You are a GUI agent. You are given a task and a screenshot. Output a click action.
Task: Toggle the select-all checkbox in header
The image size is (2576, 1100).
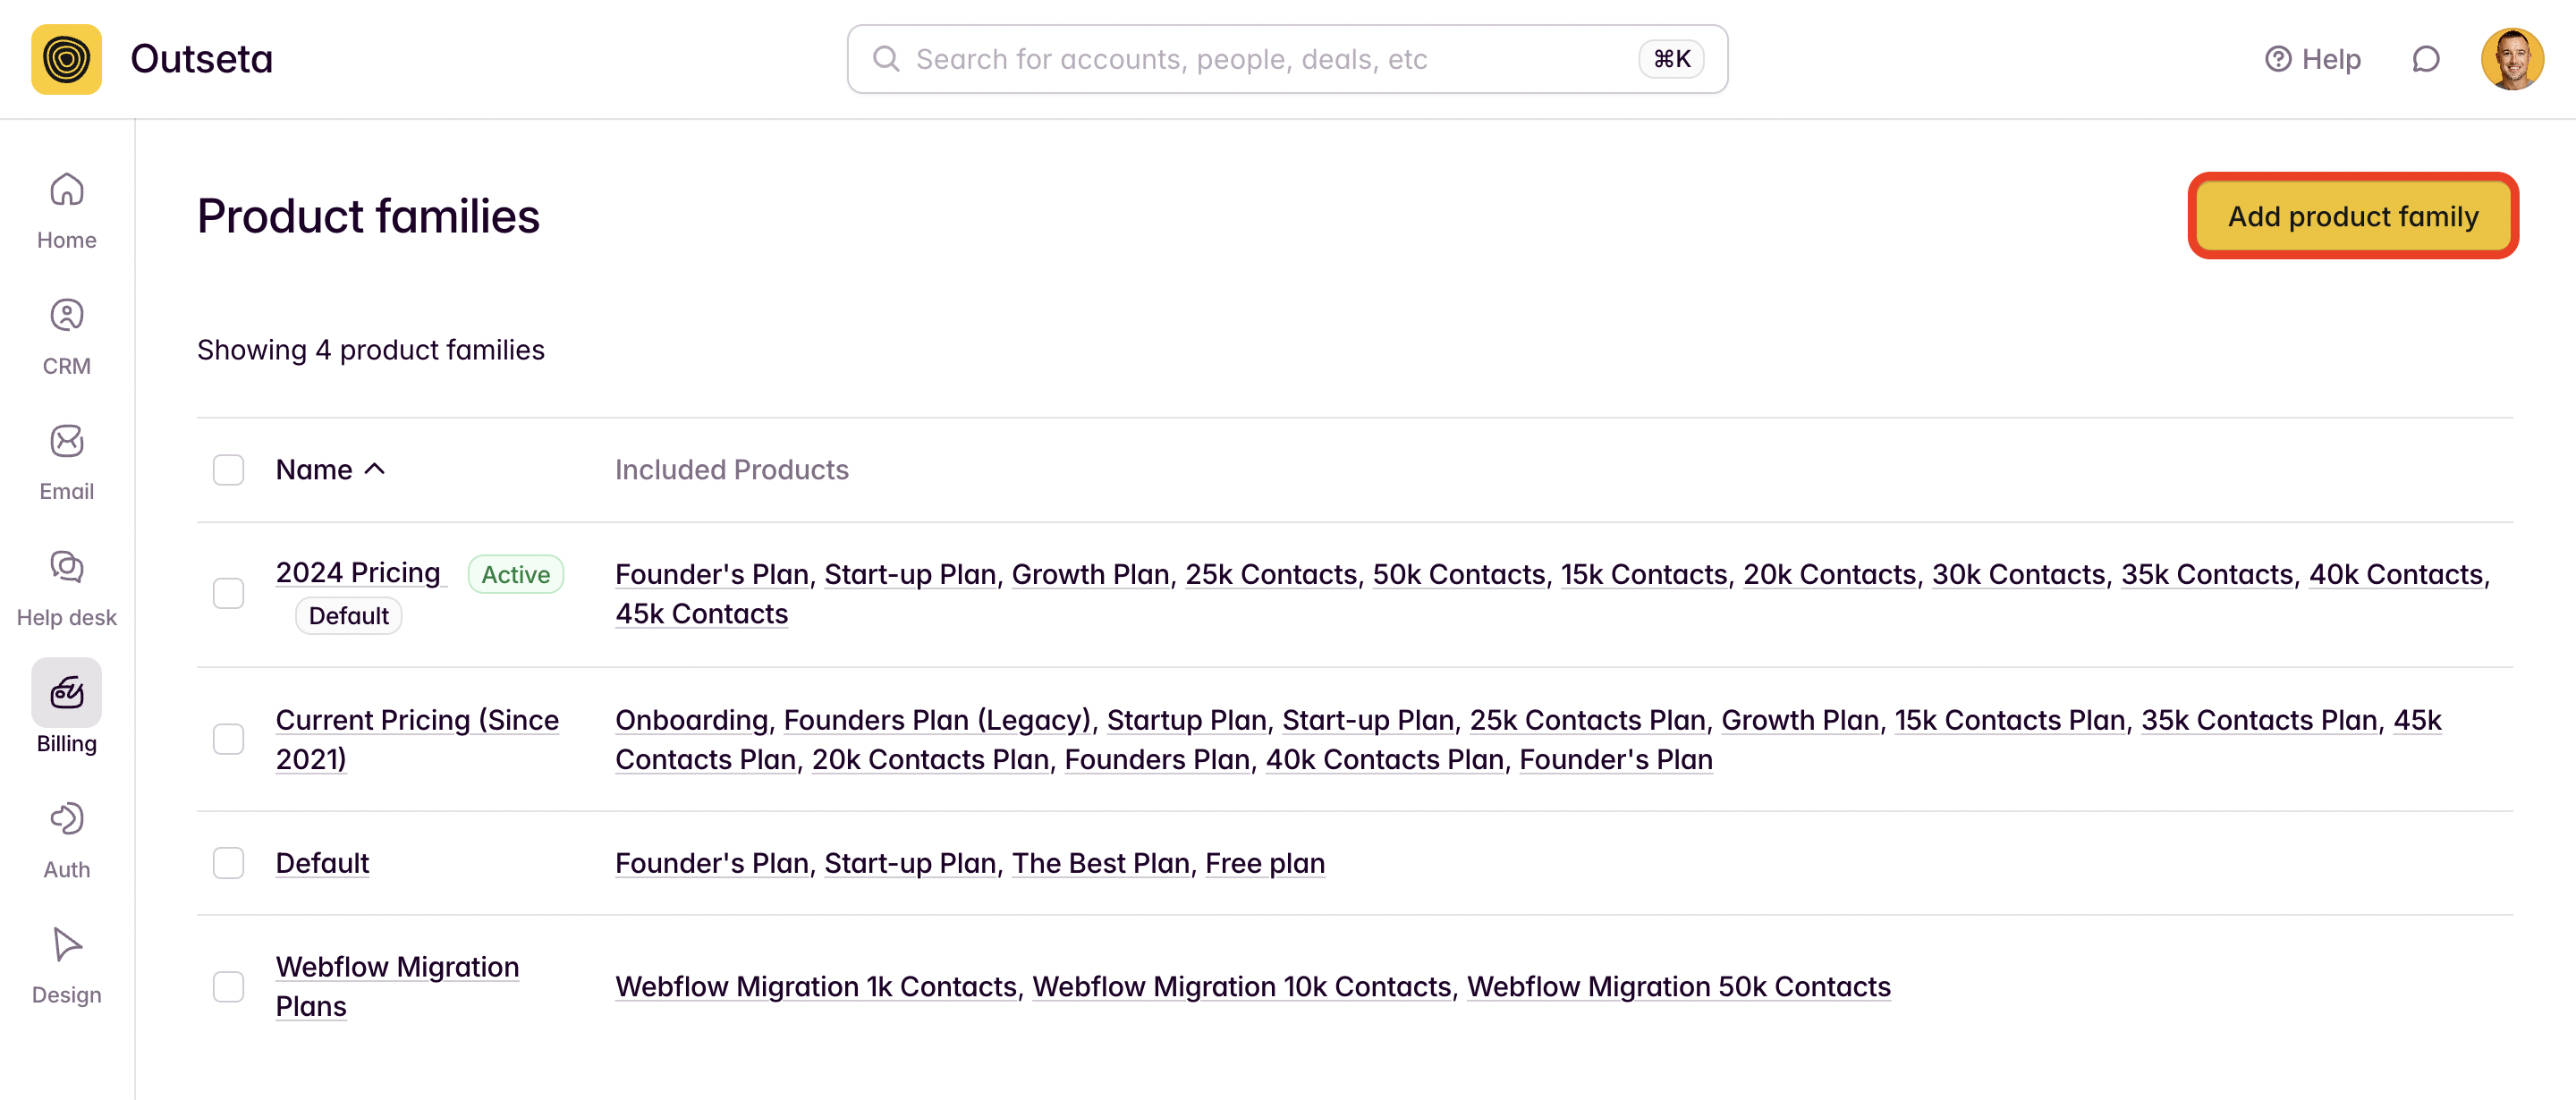click(x=228, y=470)
